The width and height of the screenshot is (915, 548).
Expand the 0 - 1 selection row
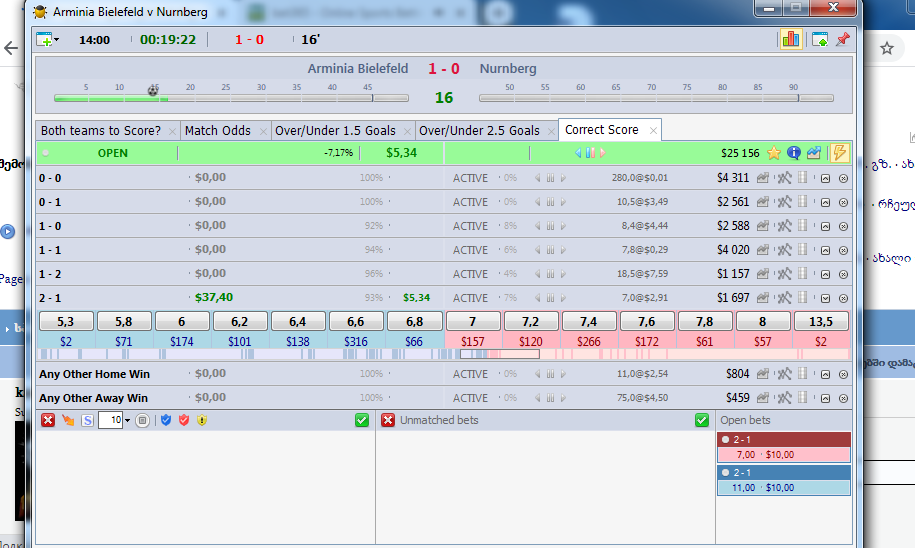825,203
